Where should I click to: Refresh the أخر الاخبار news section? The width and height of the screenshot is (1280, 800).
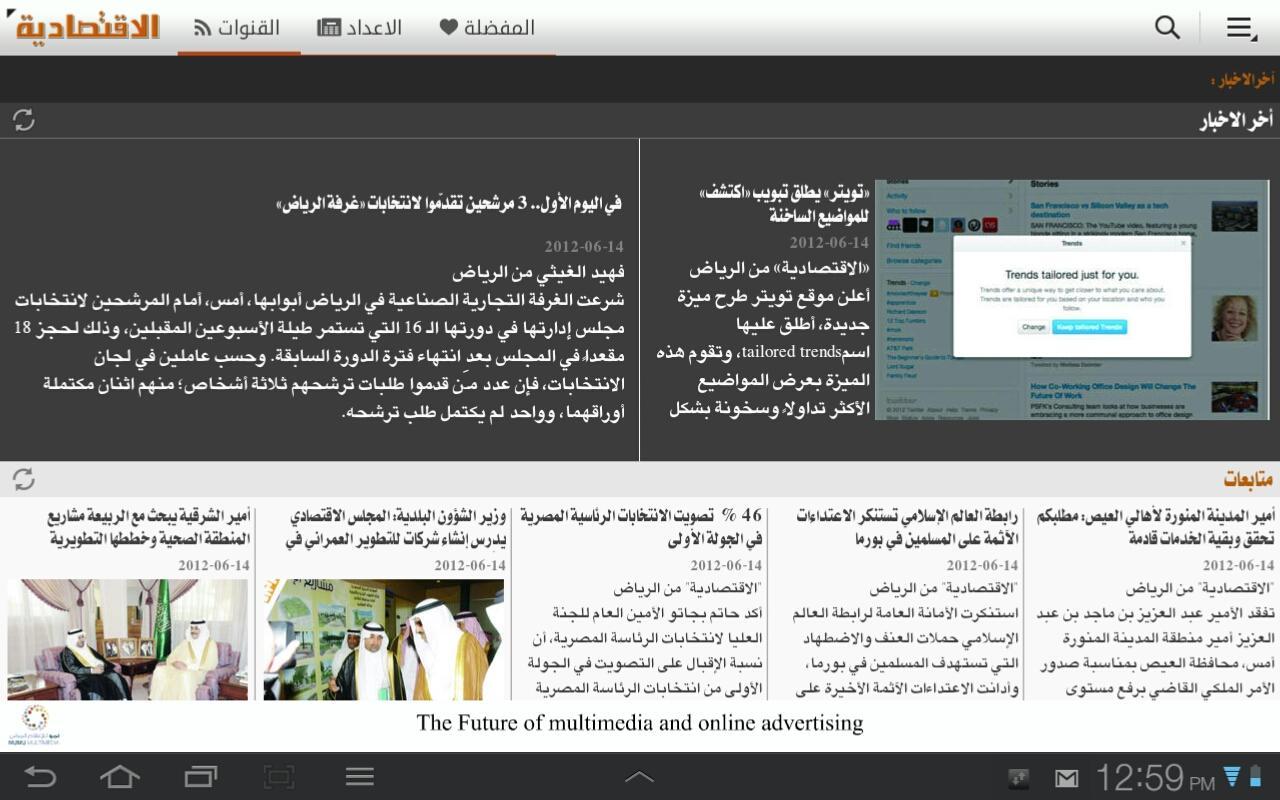tap(22, 121)
